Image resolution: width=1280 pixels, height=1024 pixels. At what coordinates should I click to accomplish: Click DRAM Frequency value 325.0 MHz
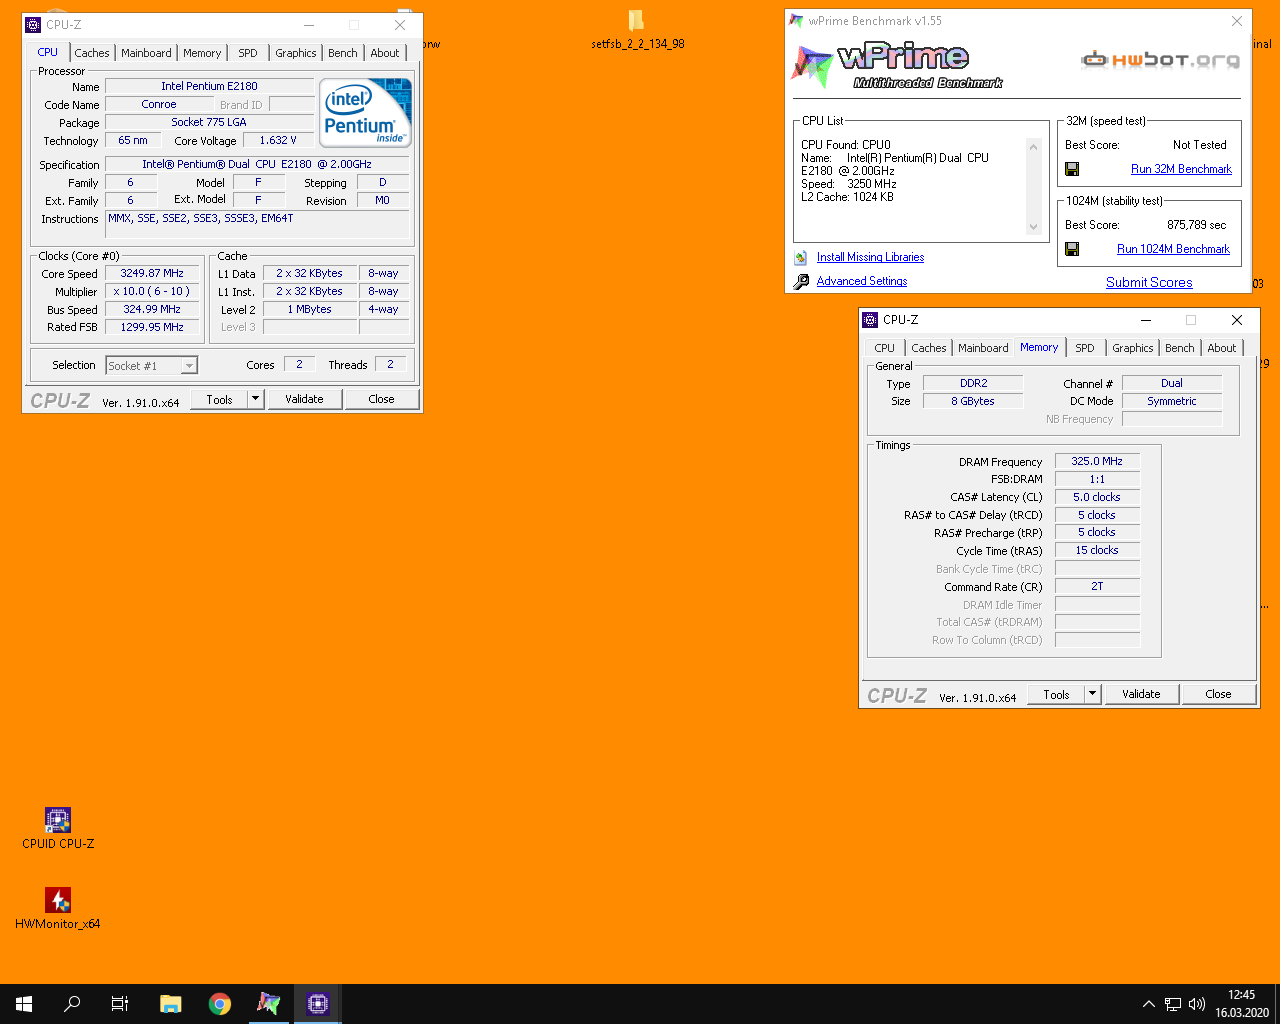[x=1097, y=461]
